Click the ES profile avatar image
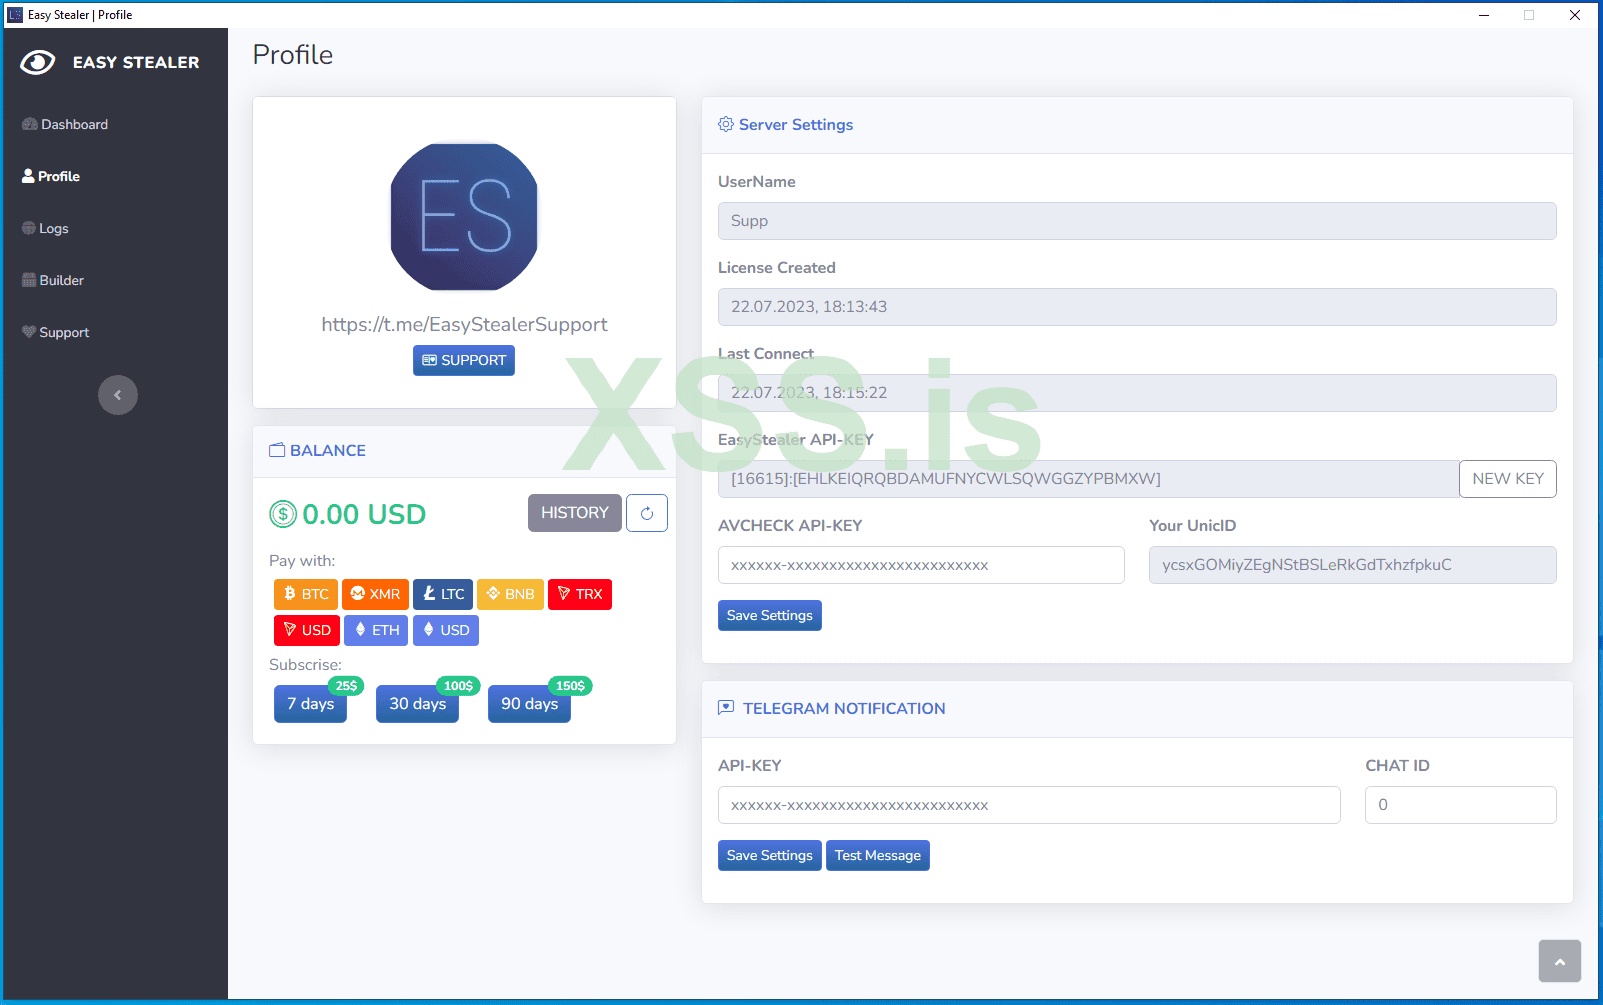Viewport: 1603px width, 1005px height. pyautogui.click(x=464, y=217)
